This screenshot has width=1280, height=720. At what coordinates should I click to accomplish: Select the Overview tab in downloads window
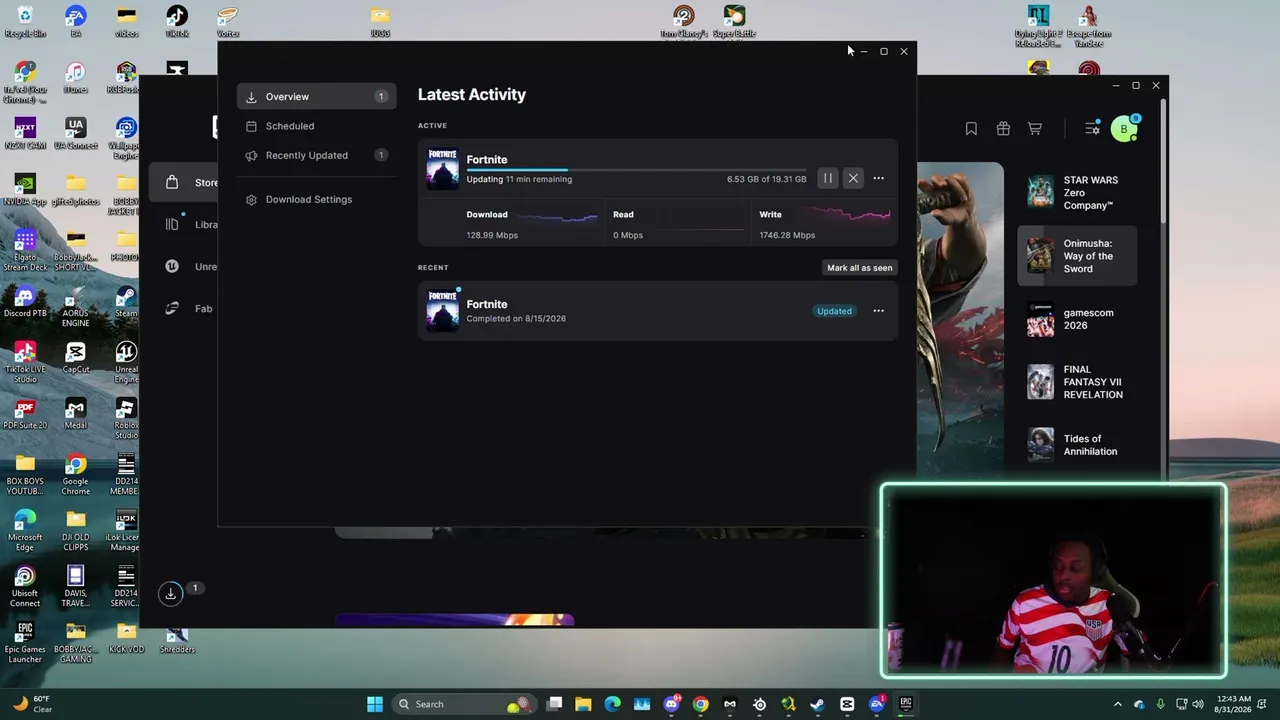[316, 97]
